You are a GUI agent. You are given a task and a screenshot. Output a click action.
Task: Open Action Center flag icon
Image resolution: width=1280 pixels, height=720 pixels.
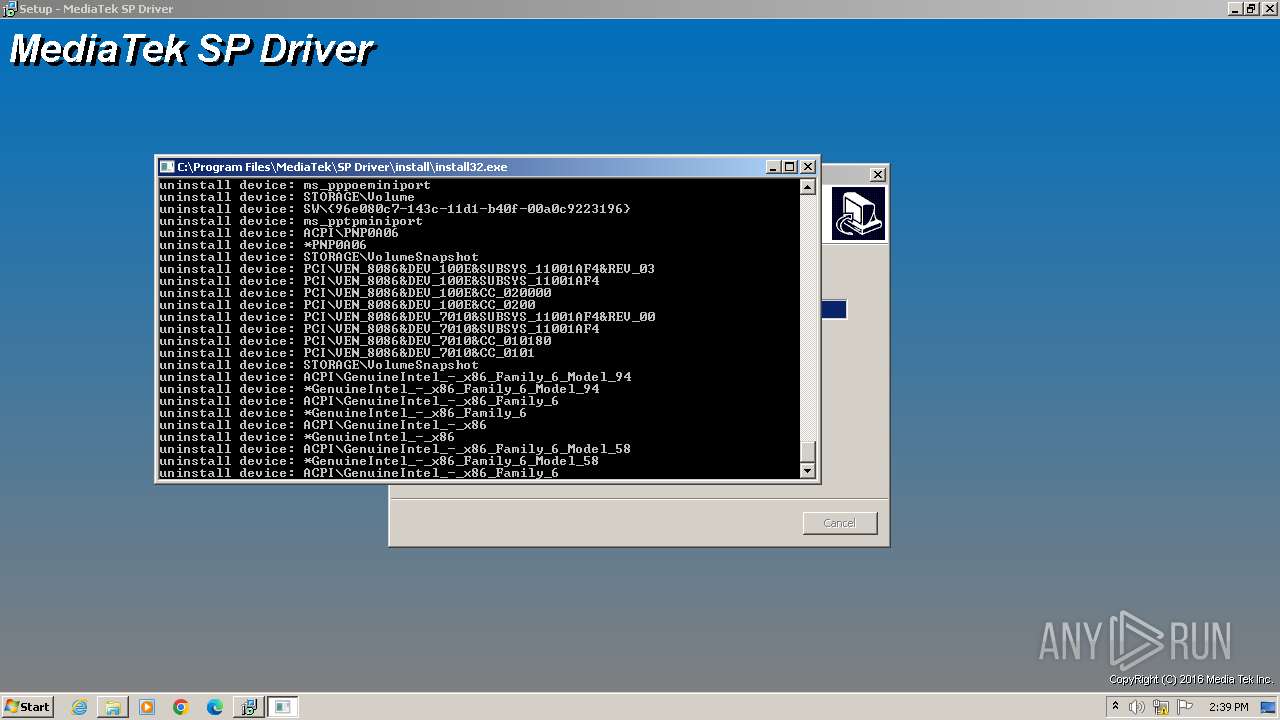pyautogui.click(x=1185, y=707)
